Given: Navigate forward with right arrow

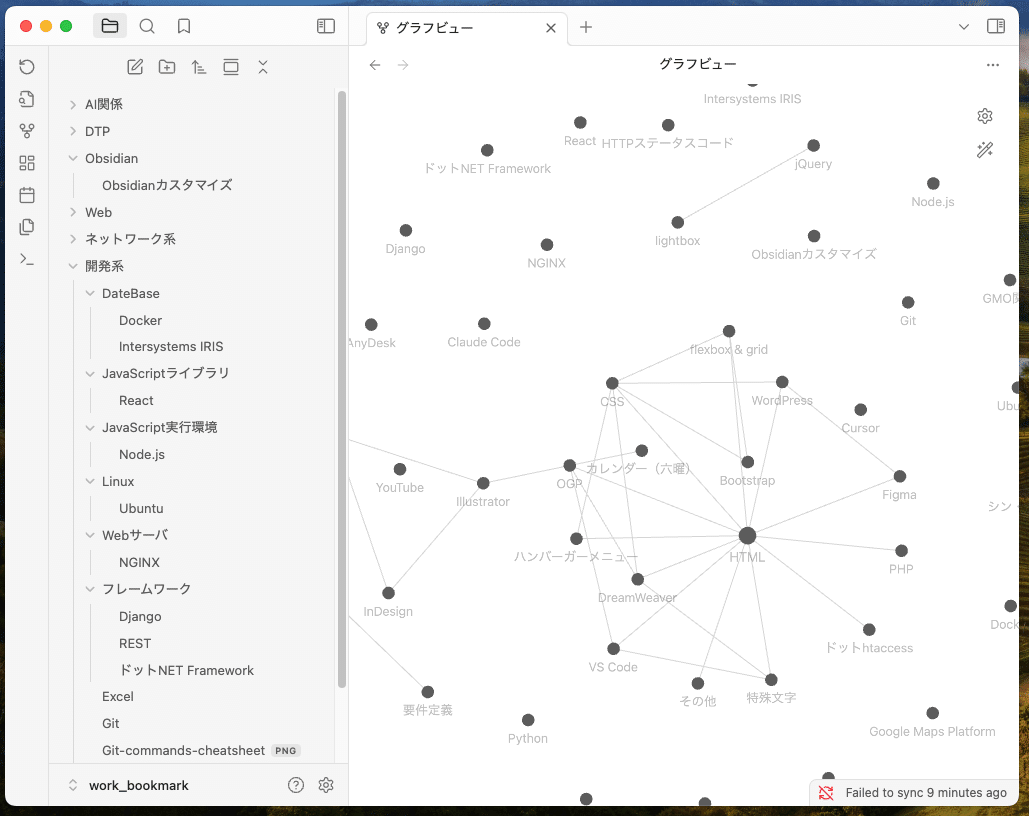Looking at the screenshot, I should (x=403, y=65).
